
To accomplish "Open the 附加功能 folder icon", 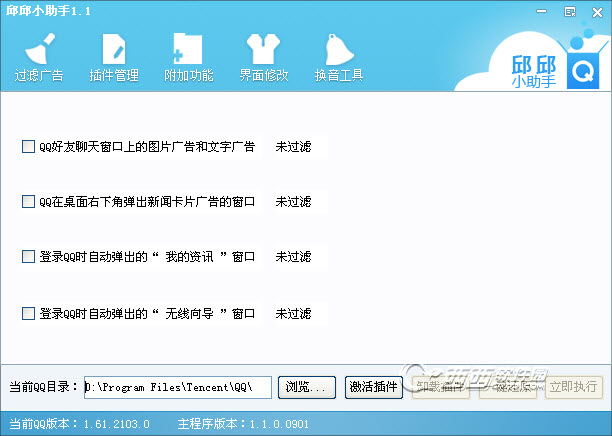I will point(188,49).
